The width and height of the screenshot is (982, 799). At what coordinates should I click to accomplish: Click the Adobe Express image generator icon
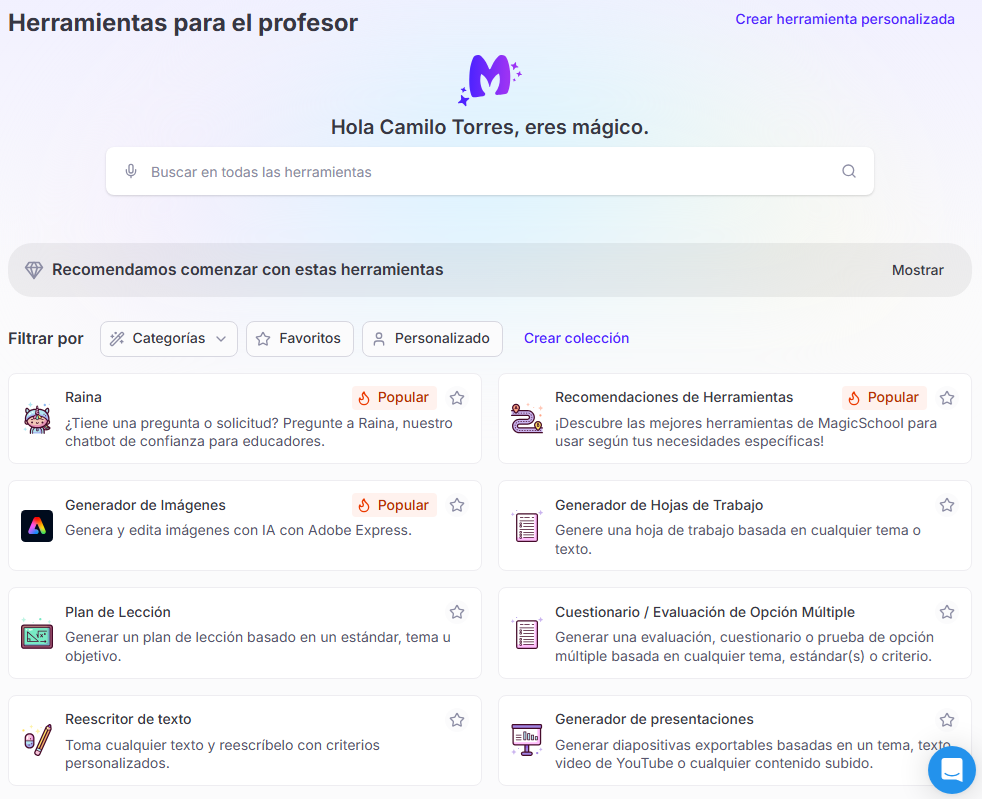coord(37,526)
